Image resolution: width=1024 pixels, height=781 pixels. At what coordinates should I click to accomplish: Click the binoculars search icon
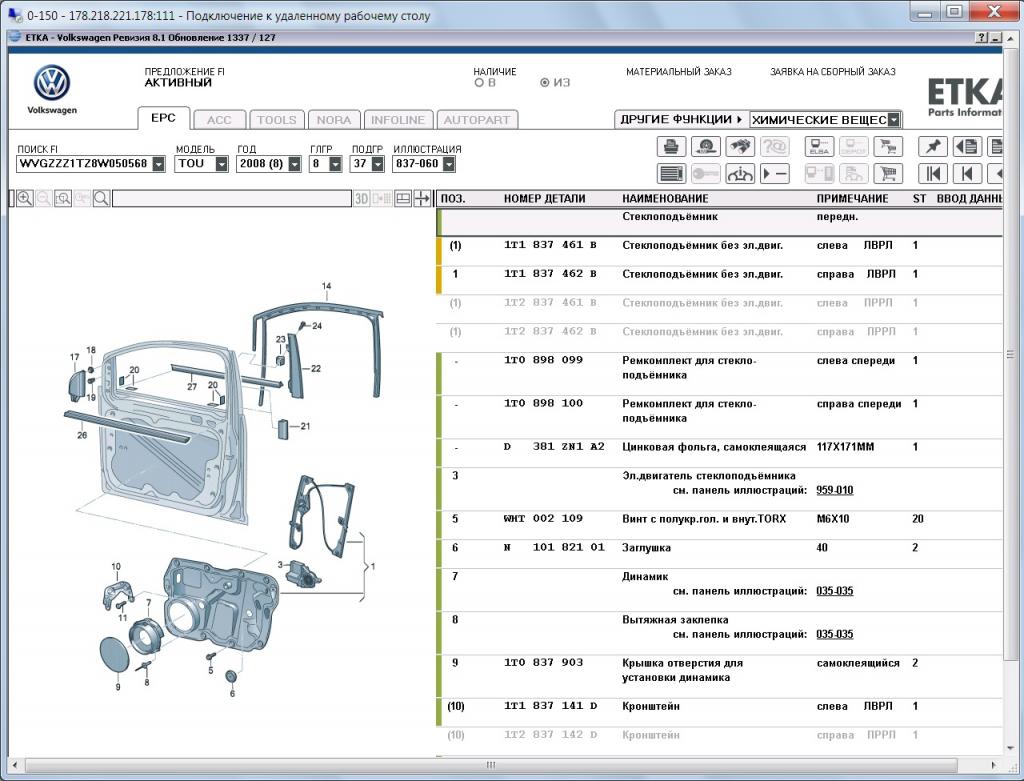(739, 146)
